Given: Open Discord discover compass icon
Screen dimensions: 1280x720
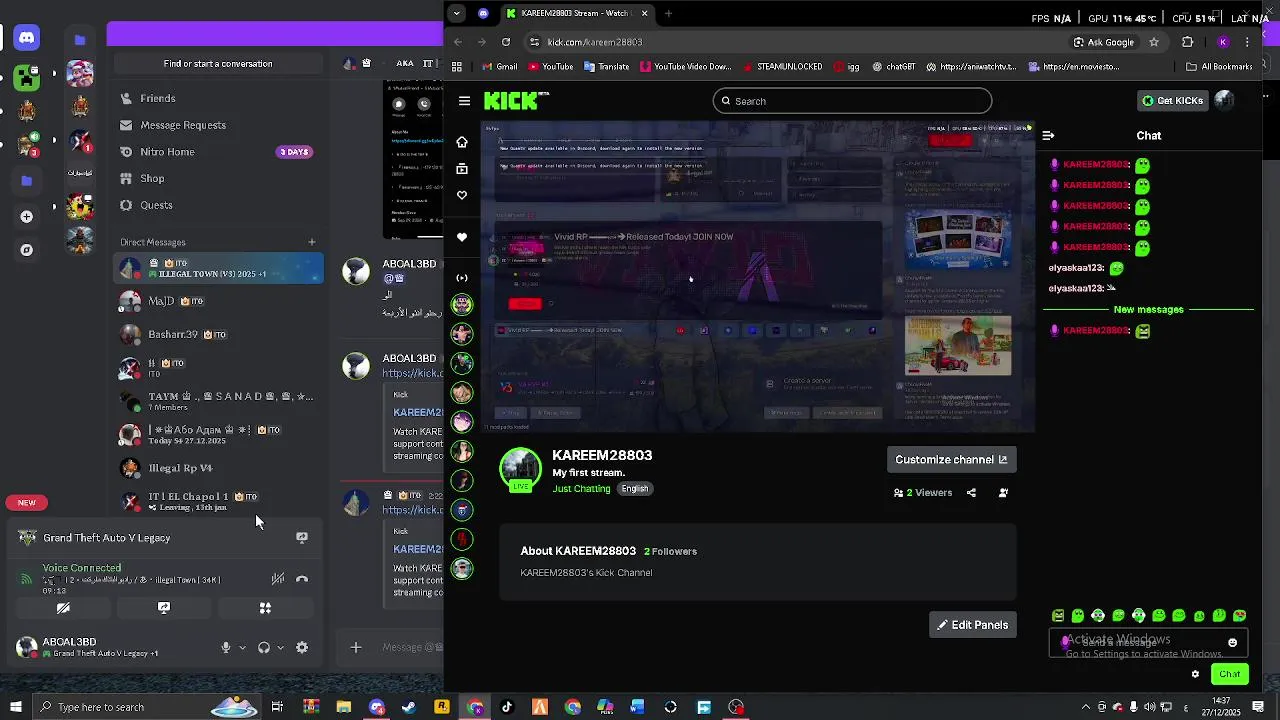Looking at the screenshot, I should (27, 250).
